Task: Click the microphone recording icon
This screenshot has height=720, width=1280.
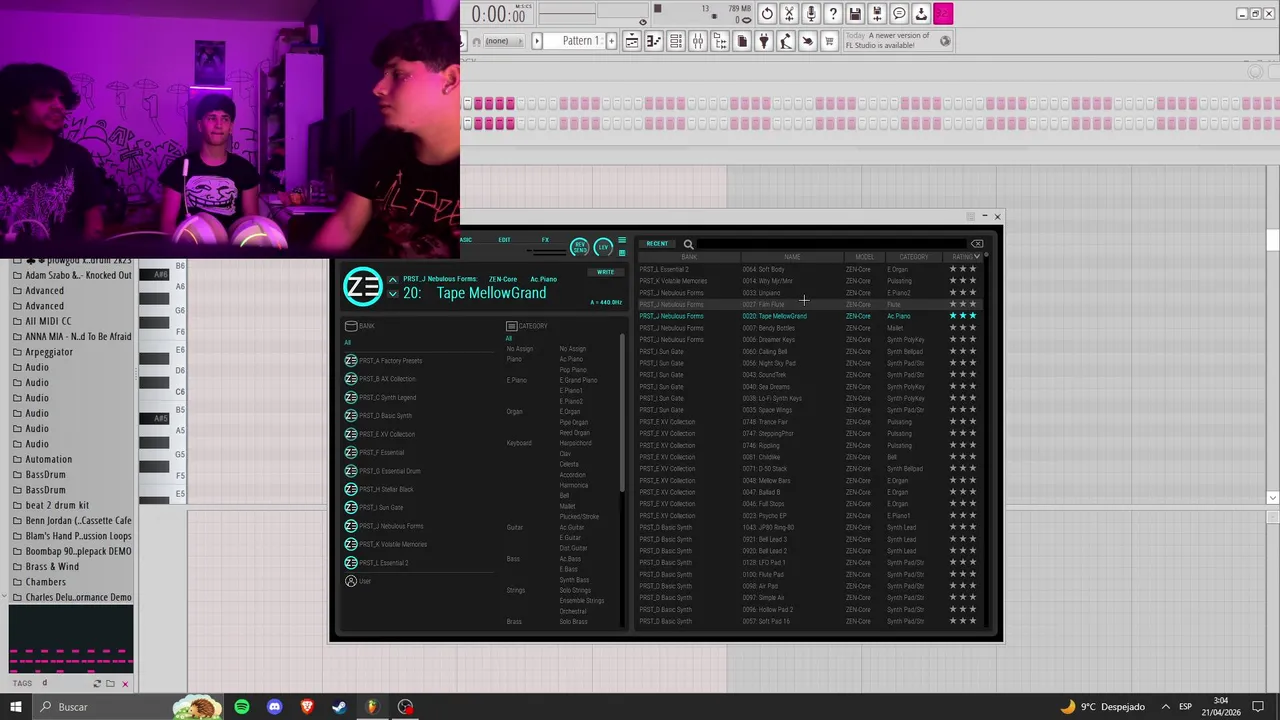Action: [x=811, y=14]
